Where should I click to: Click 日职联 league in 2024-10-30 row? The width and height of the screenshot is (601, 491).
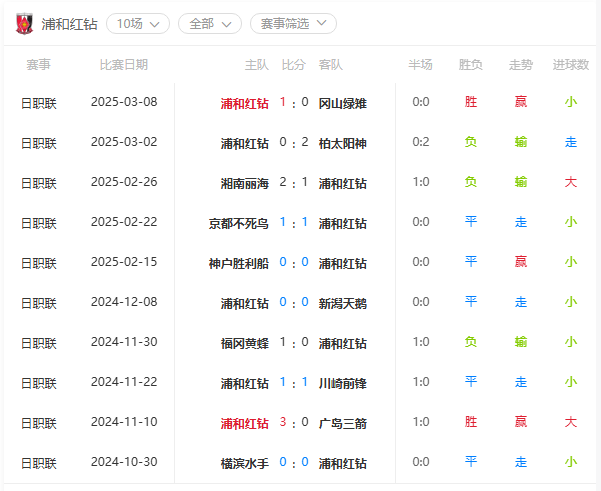coord(38,463)
